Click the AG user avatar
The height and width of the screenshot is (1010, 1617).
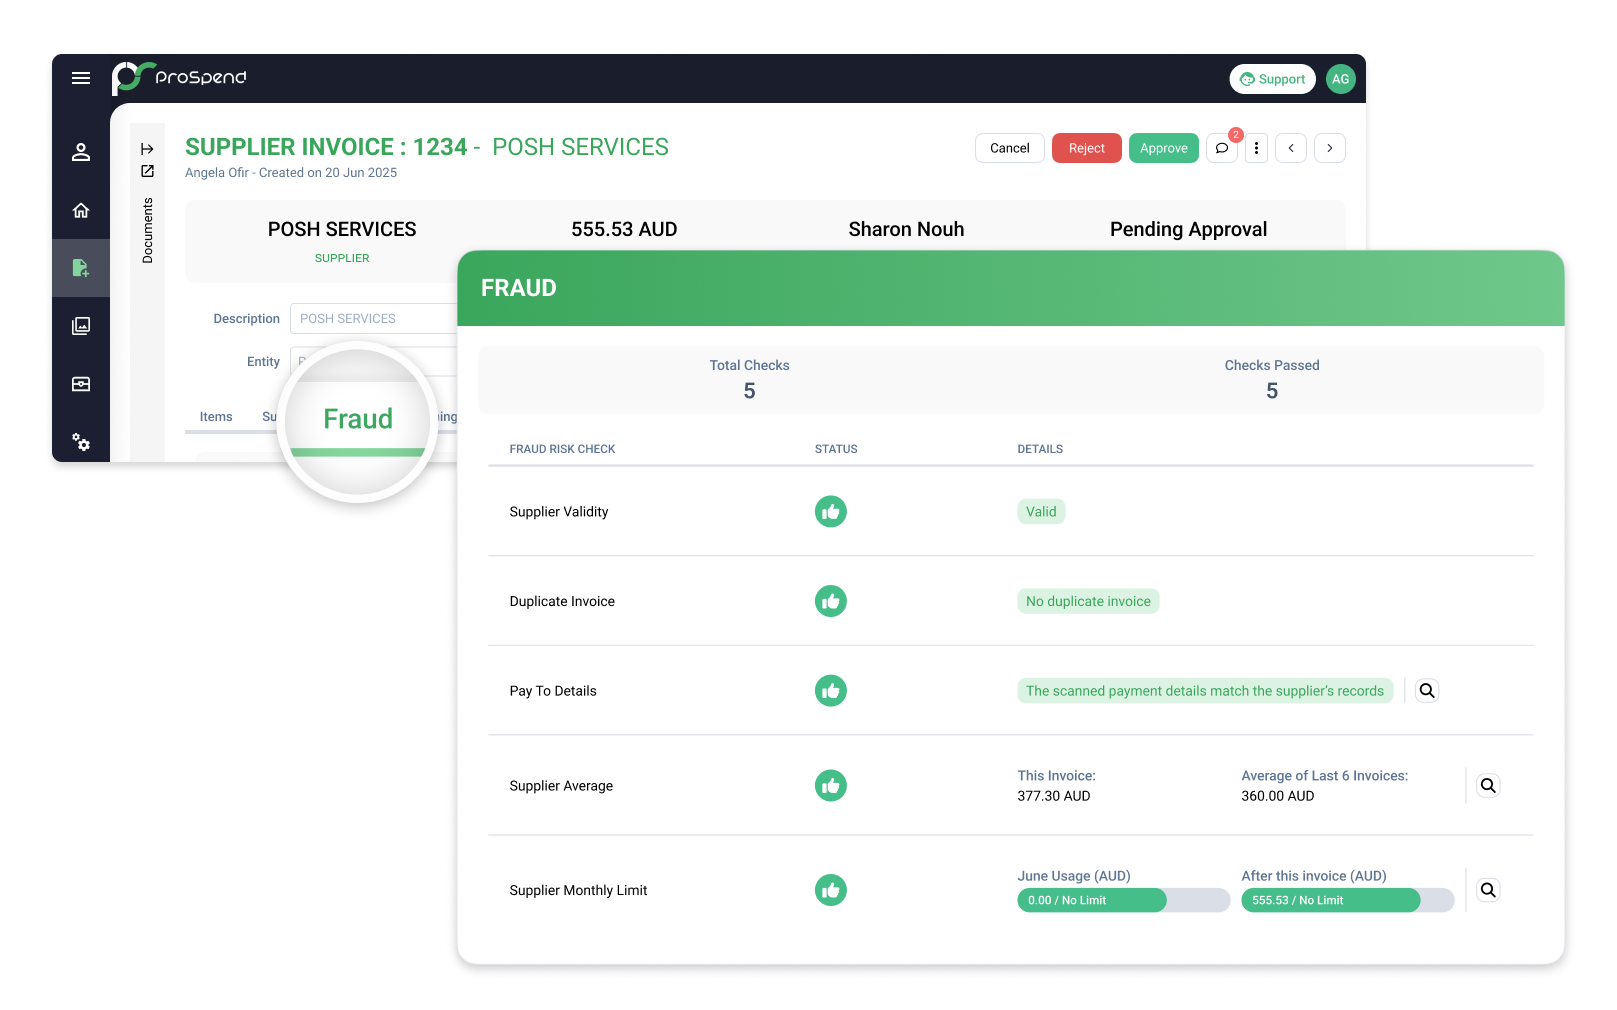click(x=1340, y=79)
